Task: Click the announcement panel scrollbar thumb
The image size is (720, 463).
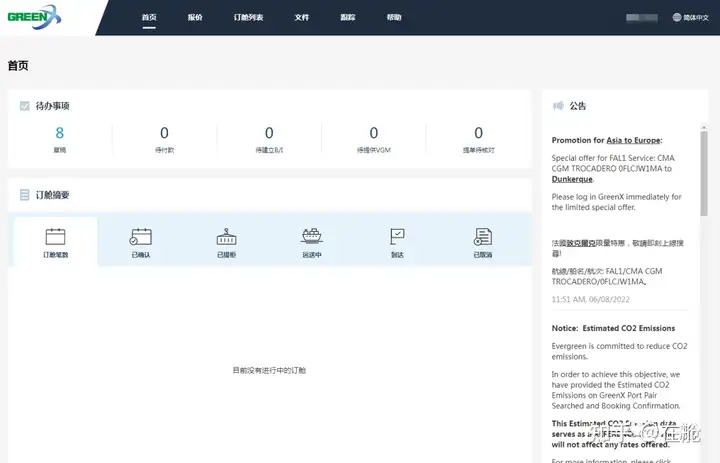Action: coord(704,173)
